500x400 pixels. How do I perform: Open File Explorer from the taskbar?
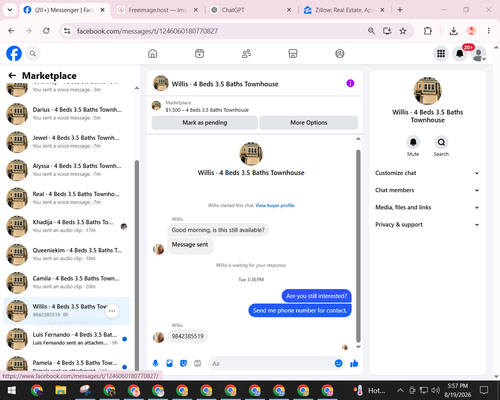[61, 390]
